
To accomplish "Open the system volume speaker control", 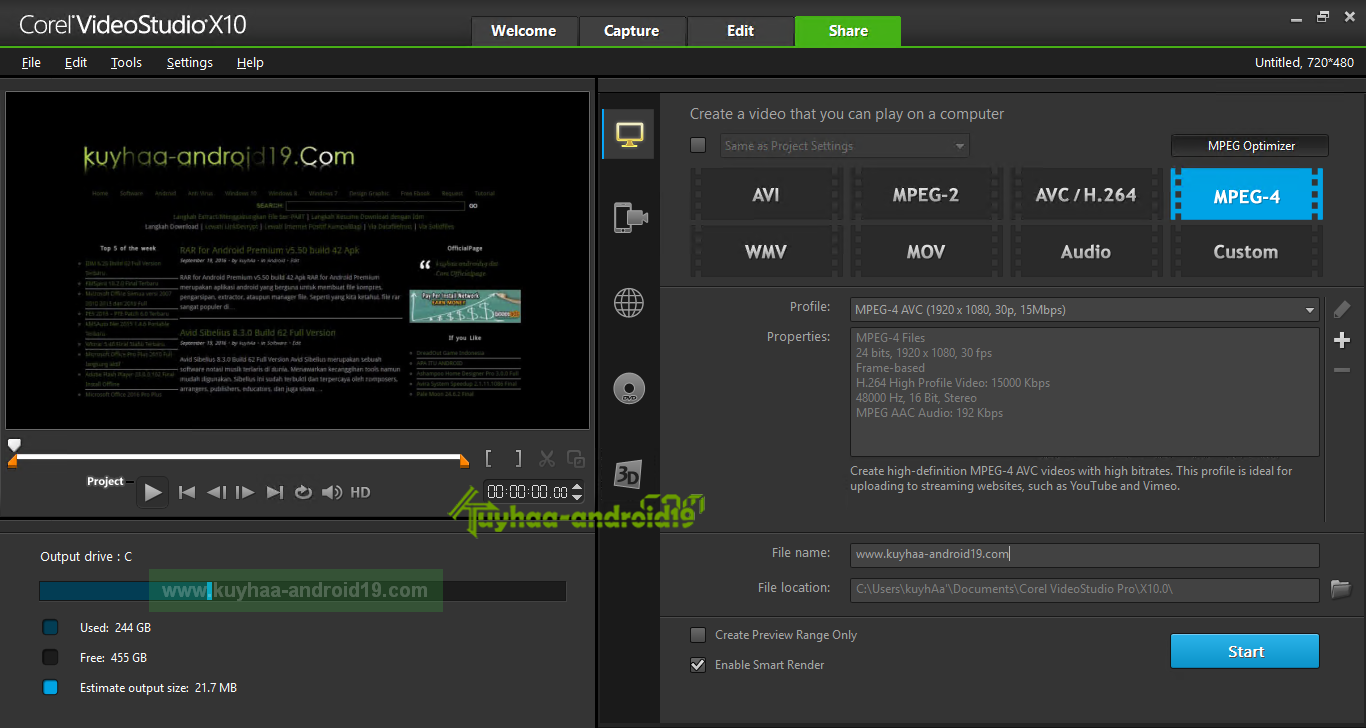I will 332,492.
